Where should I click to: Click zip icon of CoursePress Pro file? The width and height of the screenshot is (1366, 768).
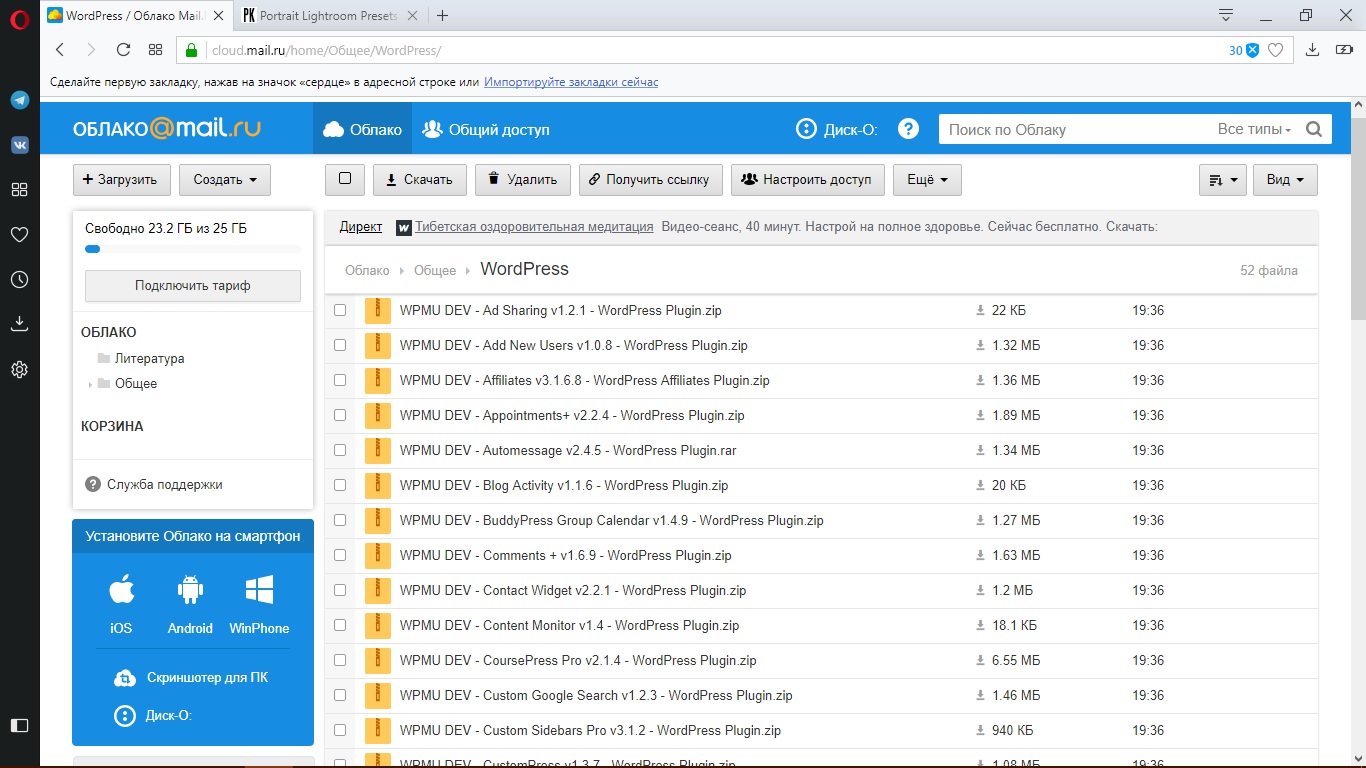coord(377,660)
